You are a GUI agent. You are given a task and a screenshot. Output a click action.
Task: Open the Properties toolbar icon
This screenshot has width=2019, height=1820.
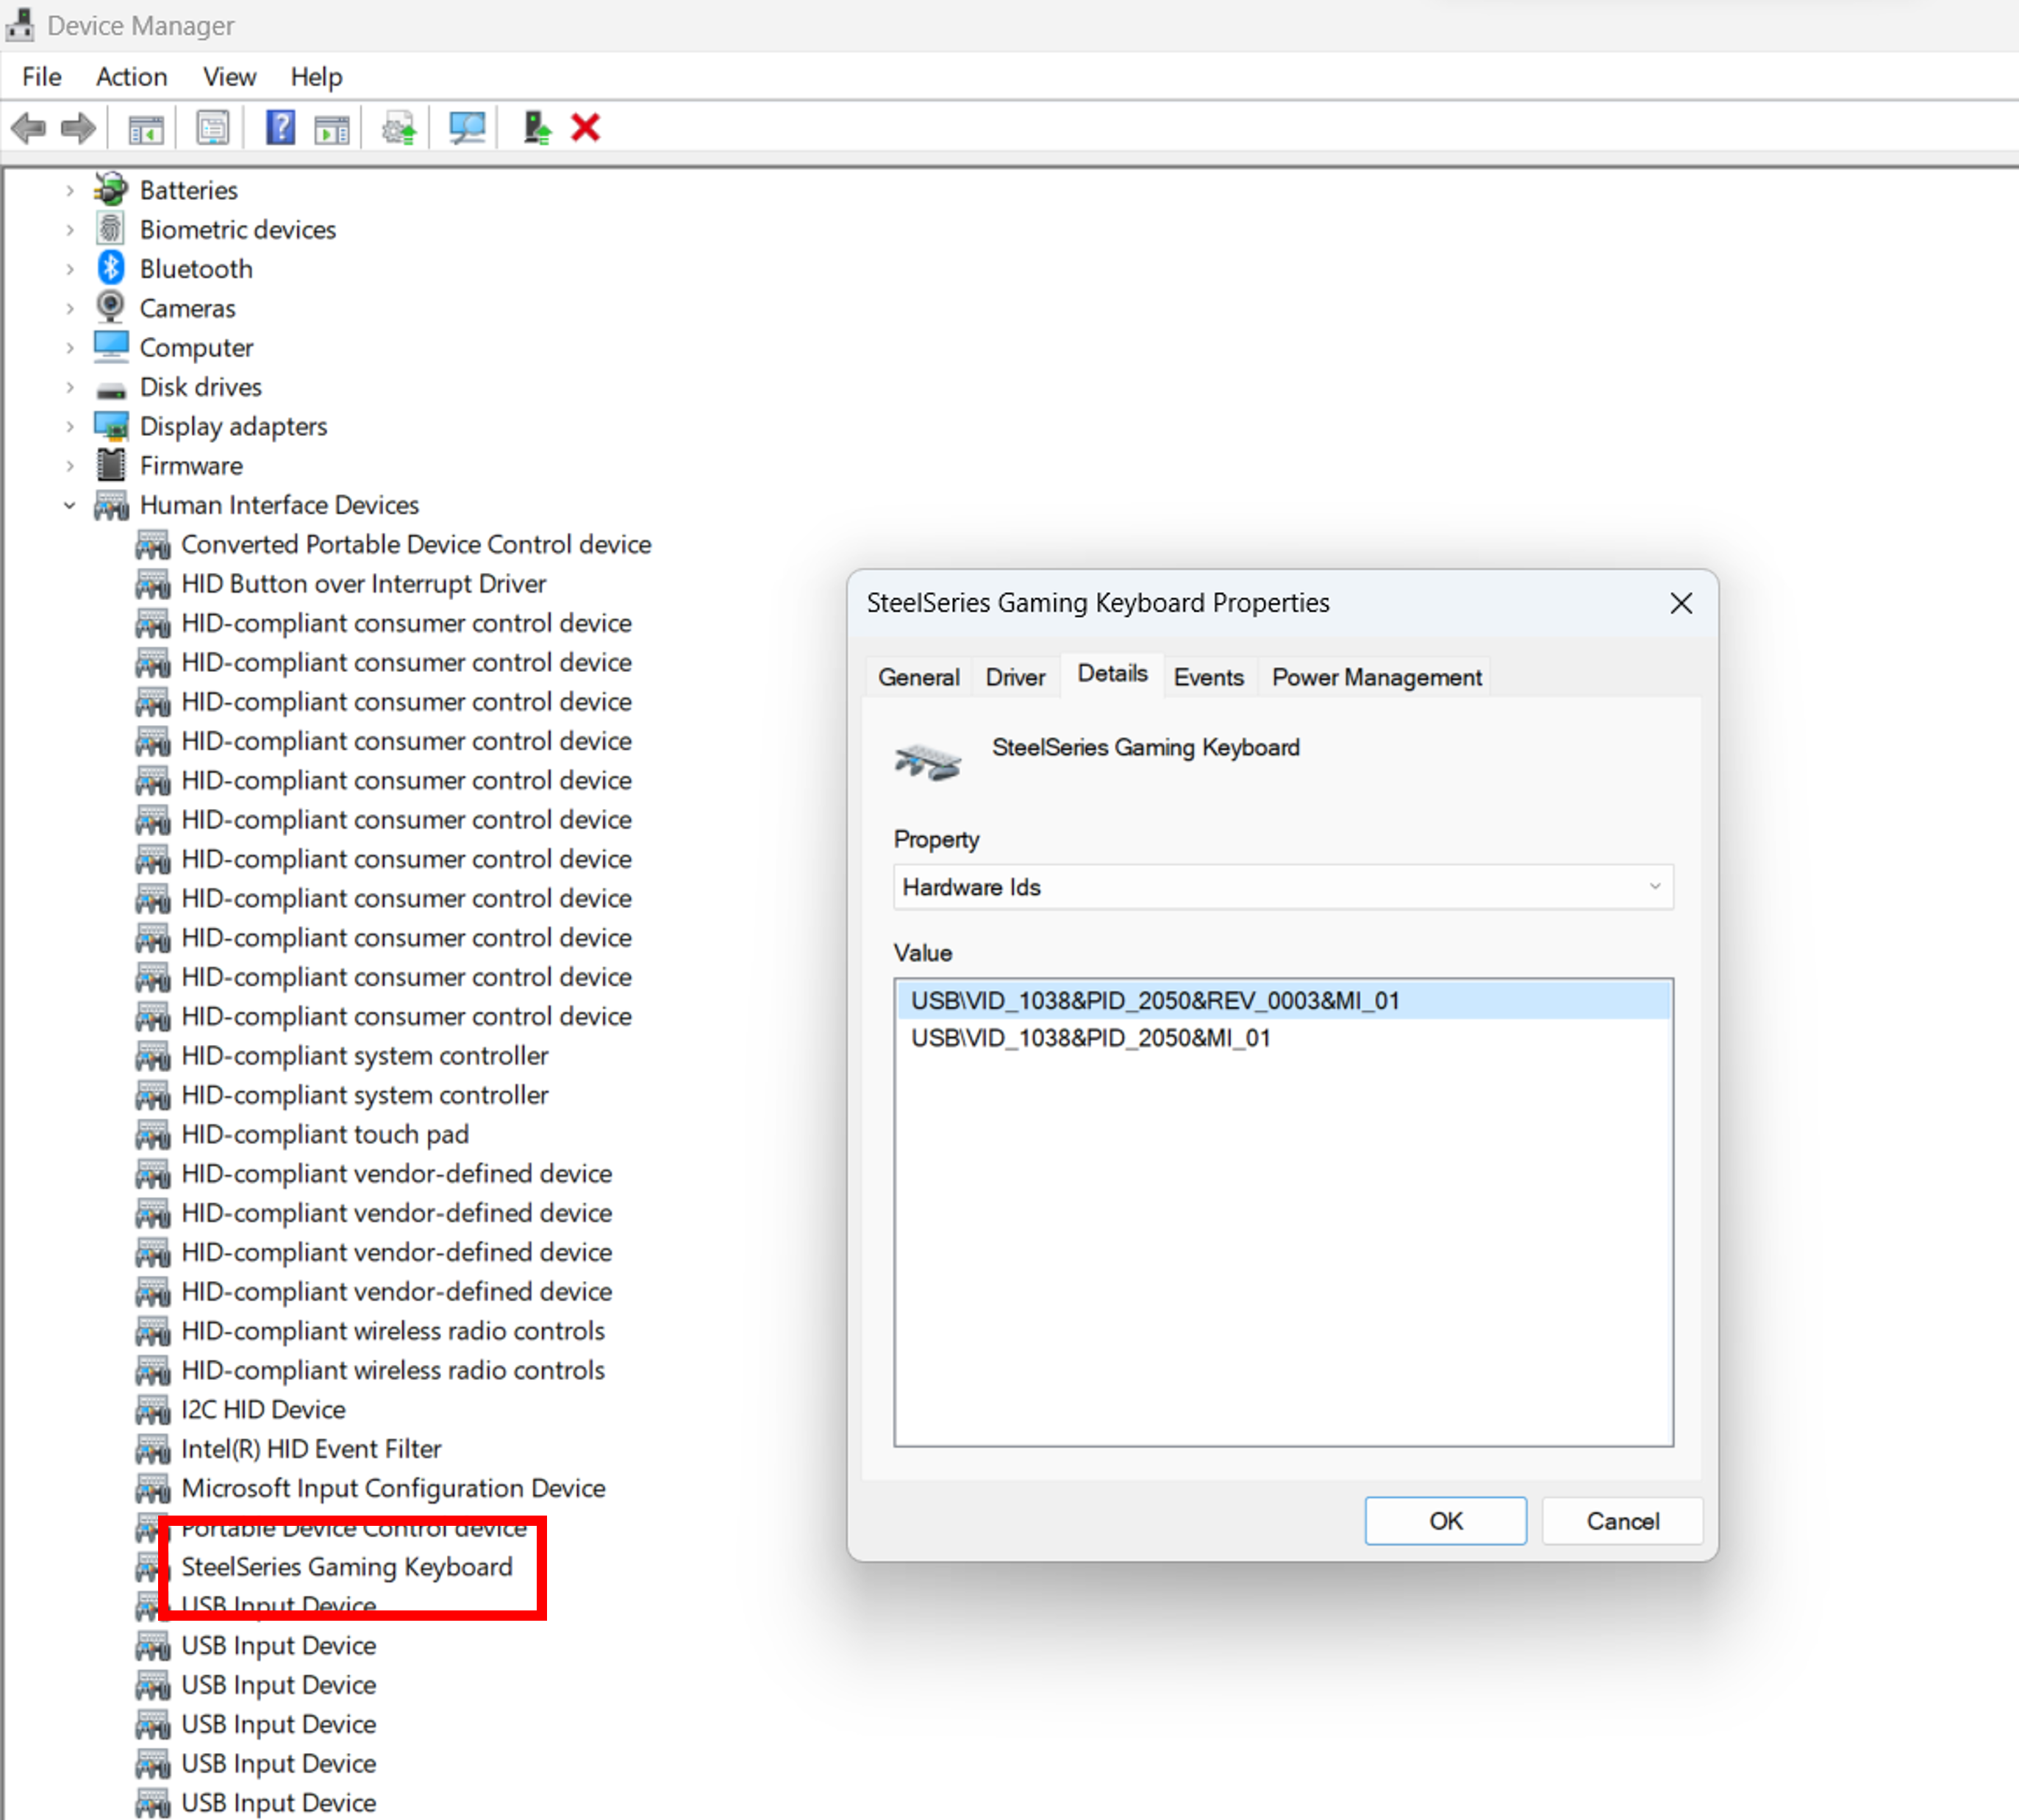212,128
